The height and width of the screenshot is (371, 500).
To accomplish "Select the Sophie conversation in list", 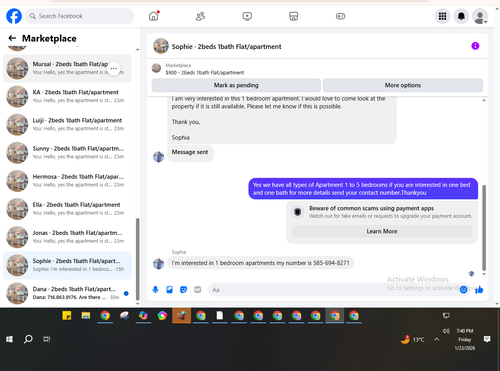I will [x=67, y=265].
